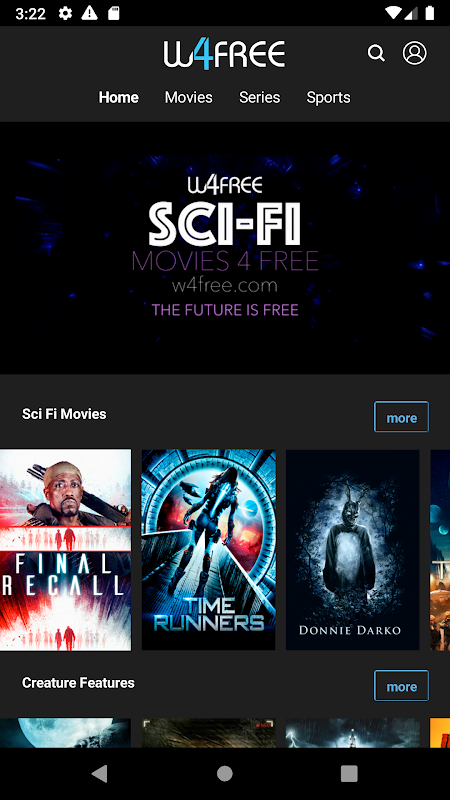Click more button for Sci Fi Movies
The width and height of the screenshot is (450, 800).
pos(402,417)
